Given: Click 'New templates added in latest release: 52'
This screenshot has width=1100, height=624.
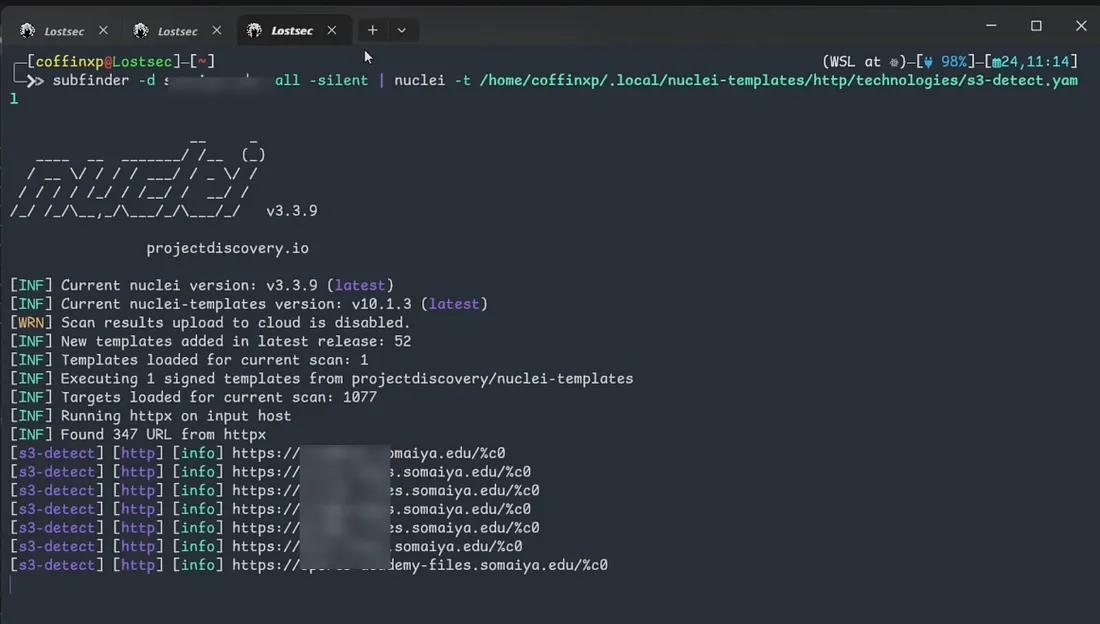Looking at the screenshot, I should click(236, 342).
